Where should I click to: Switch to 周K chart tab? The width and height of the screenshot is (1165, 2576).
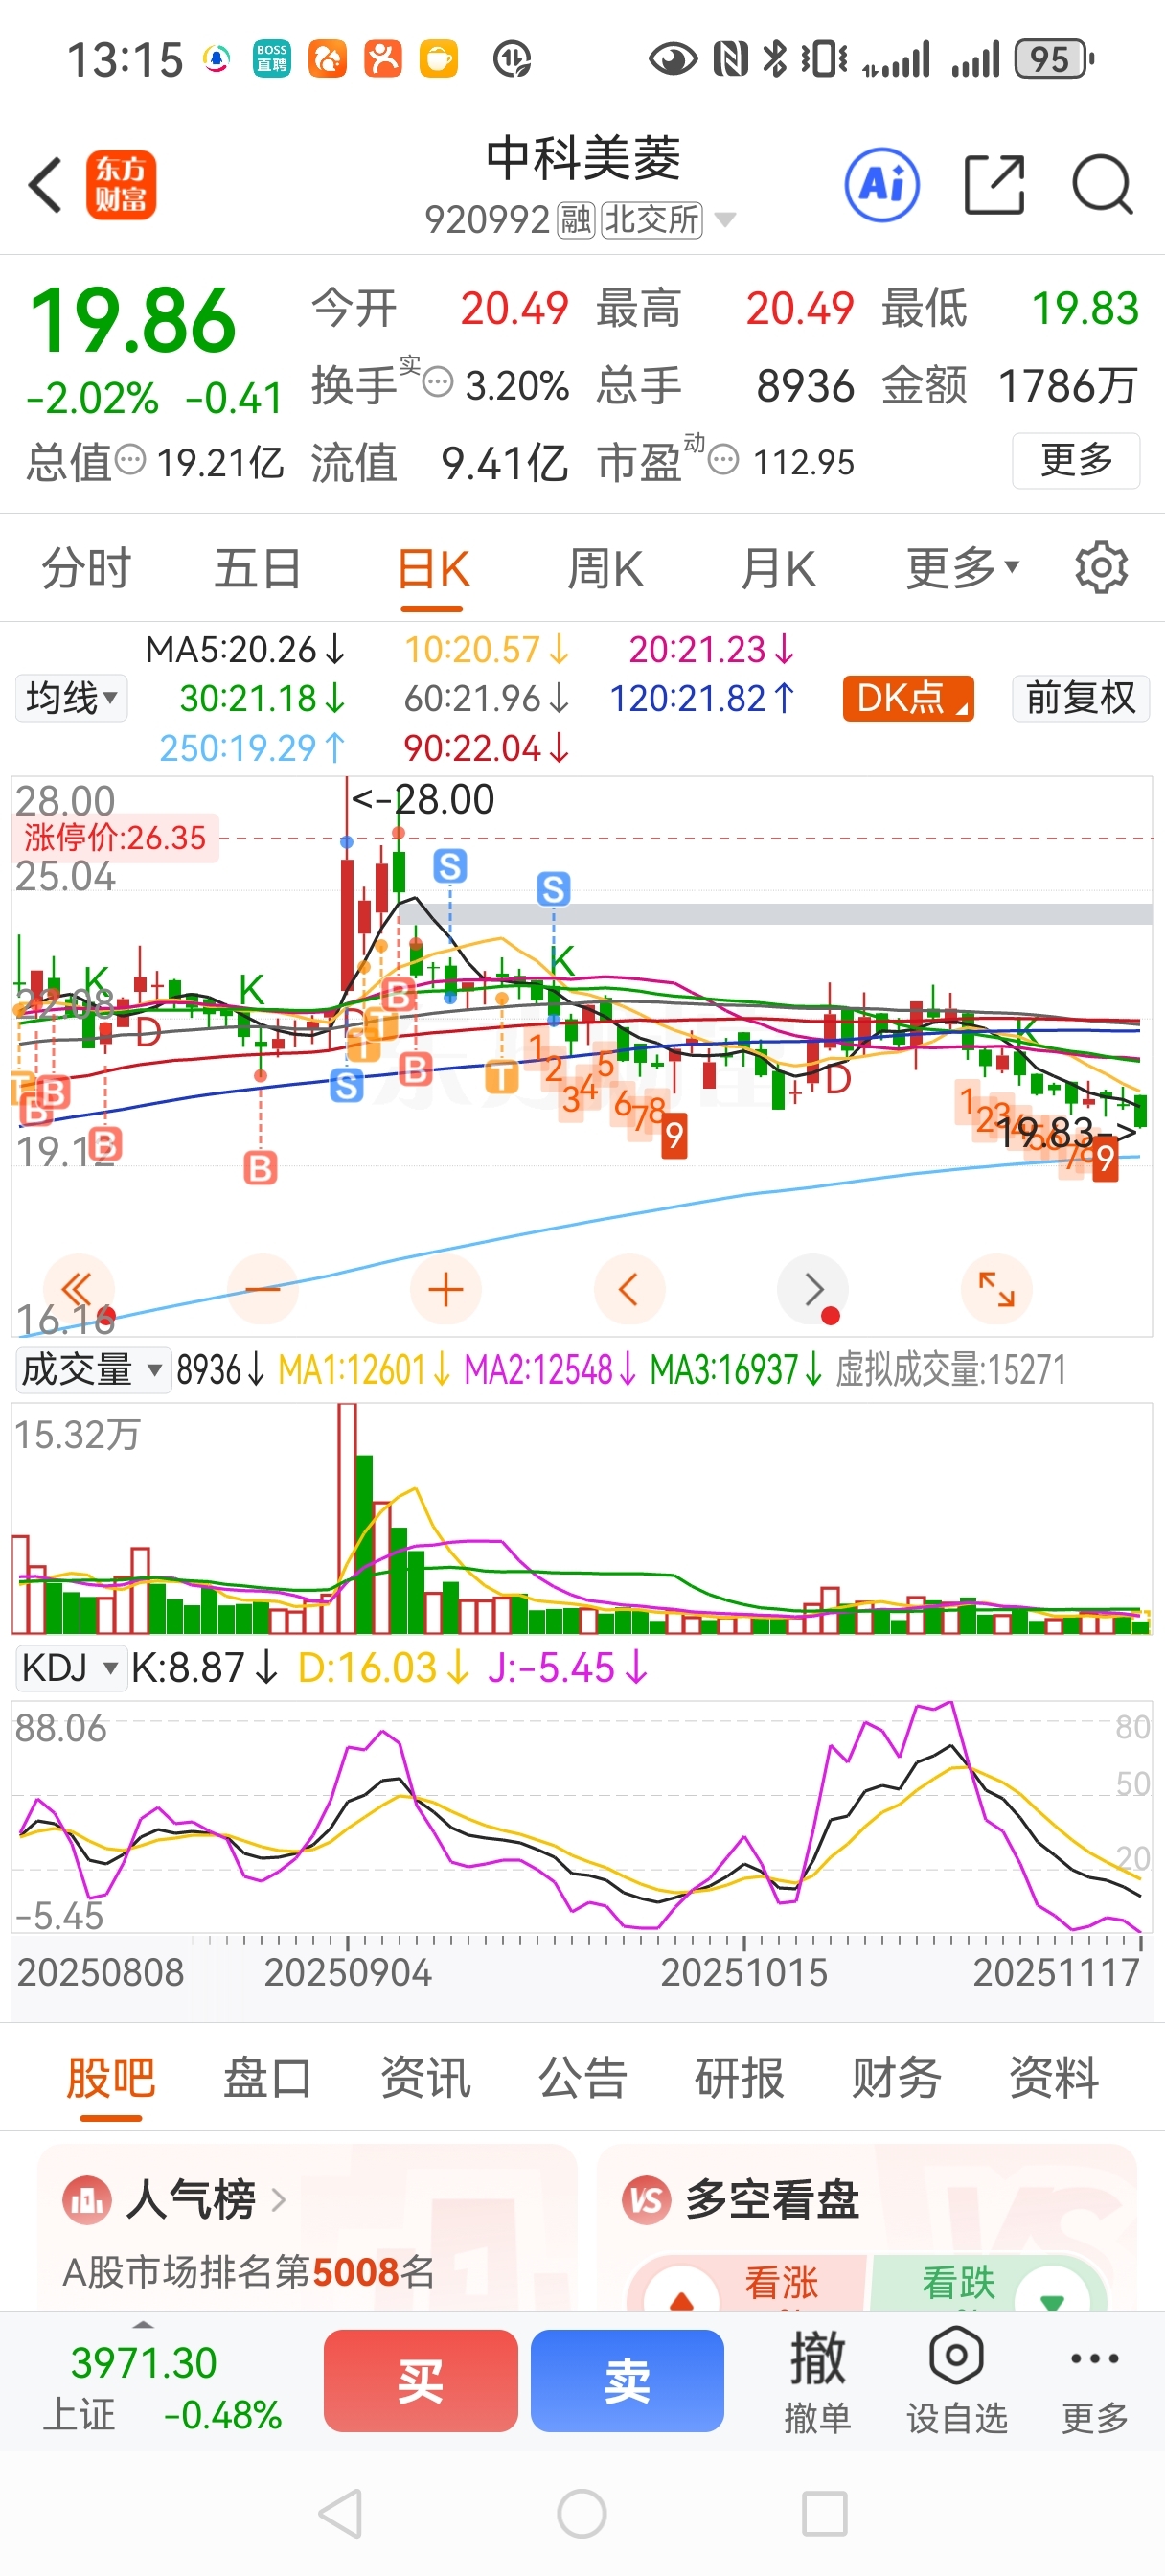pyautogui.click(x=605, y=568)
